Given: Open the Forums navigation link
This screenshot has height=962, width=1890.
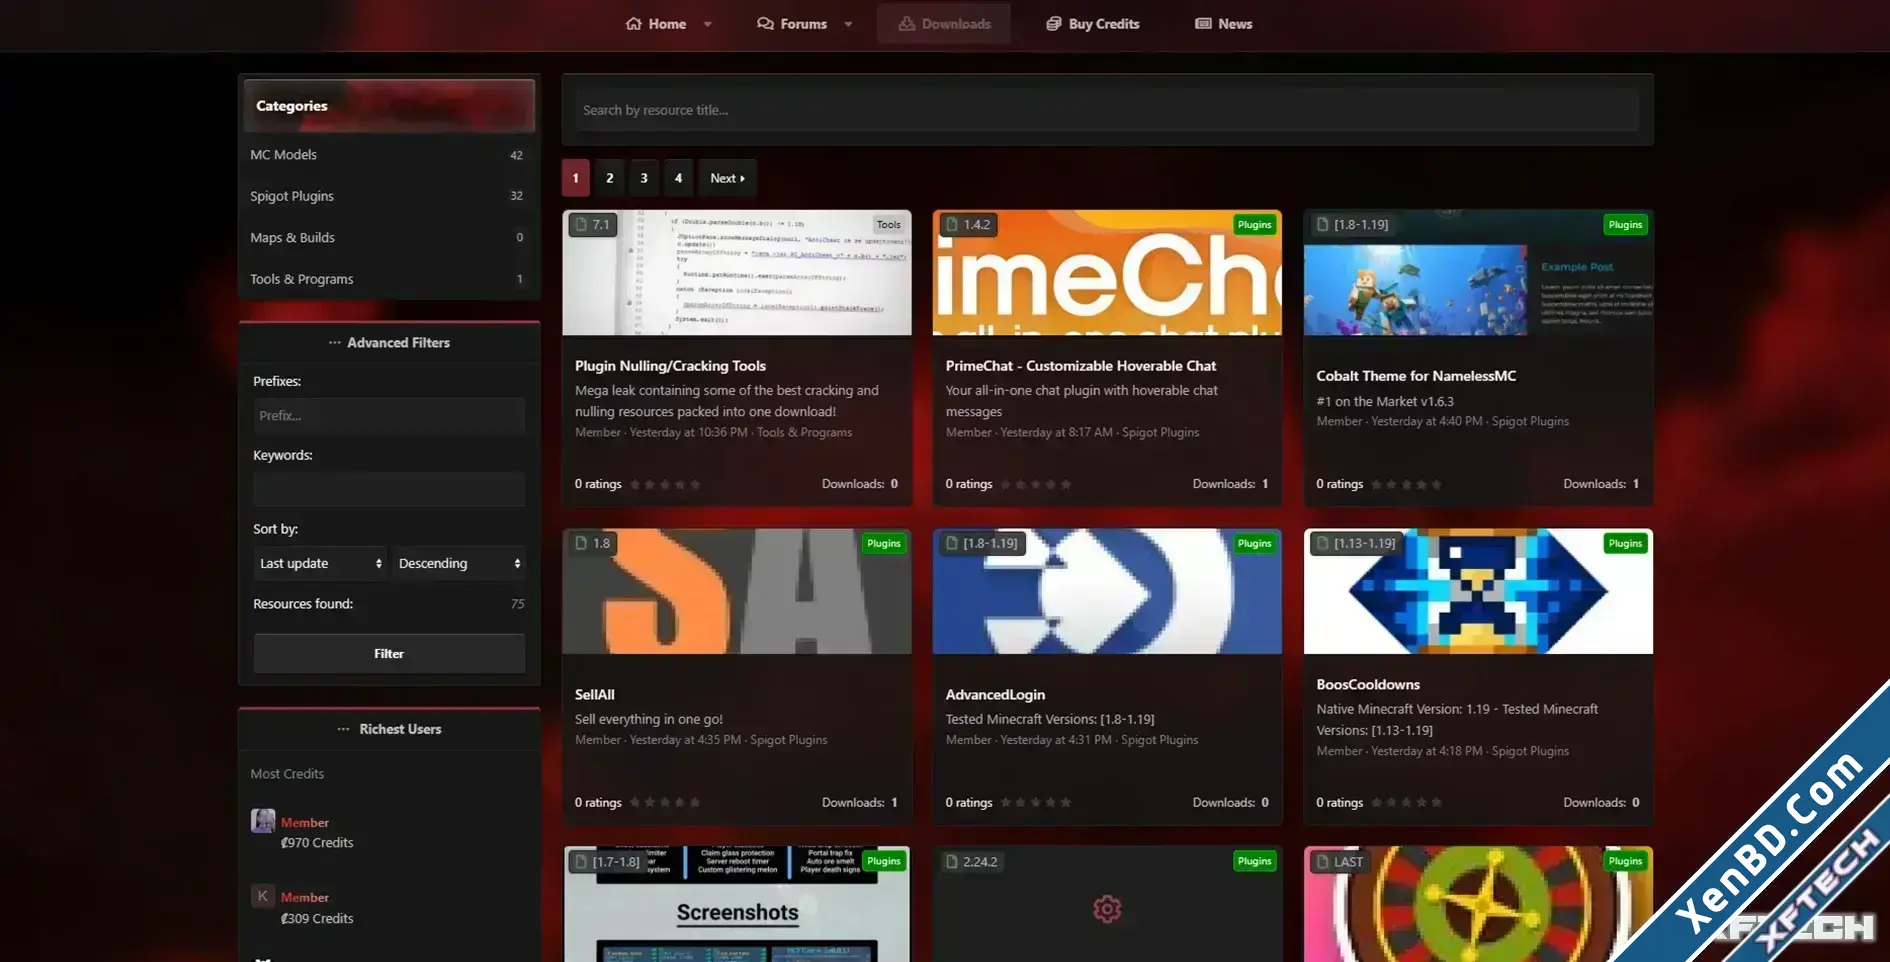Looking at the screenshot, I should [x=792, y=24].
